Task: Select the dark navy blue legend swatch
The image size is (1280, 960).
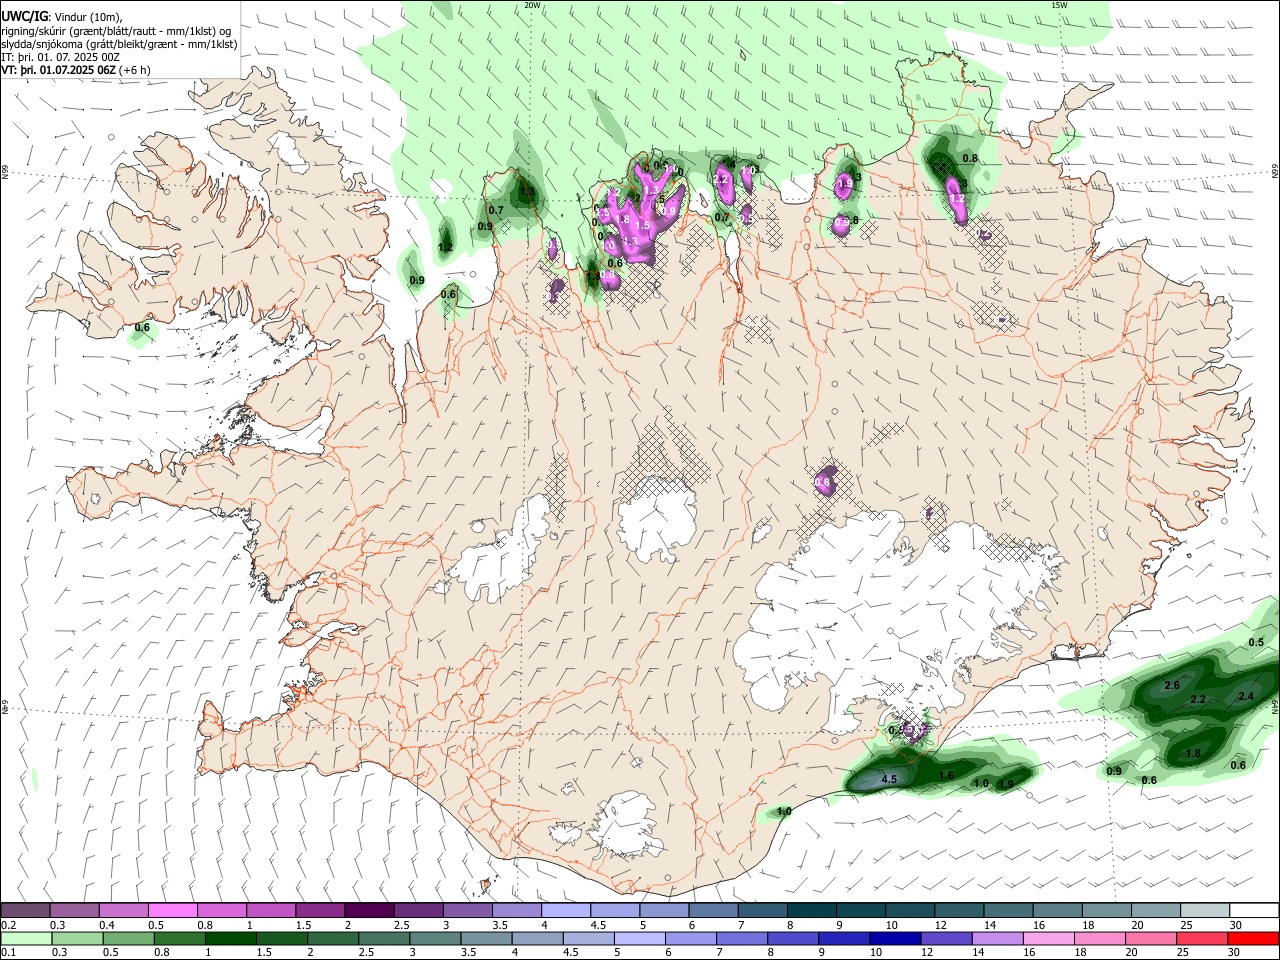Action: point(894,938)
